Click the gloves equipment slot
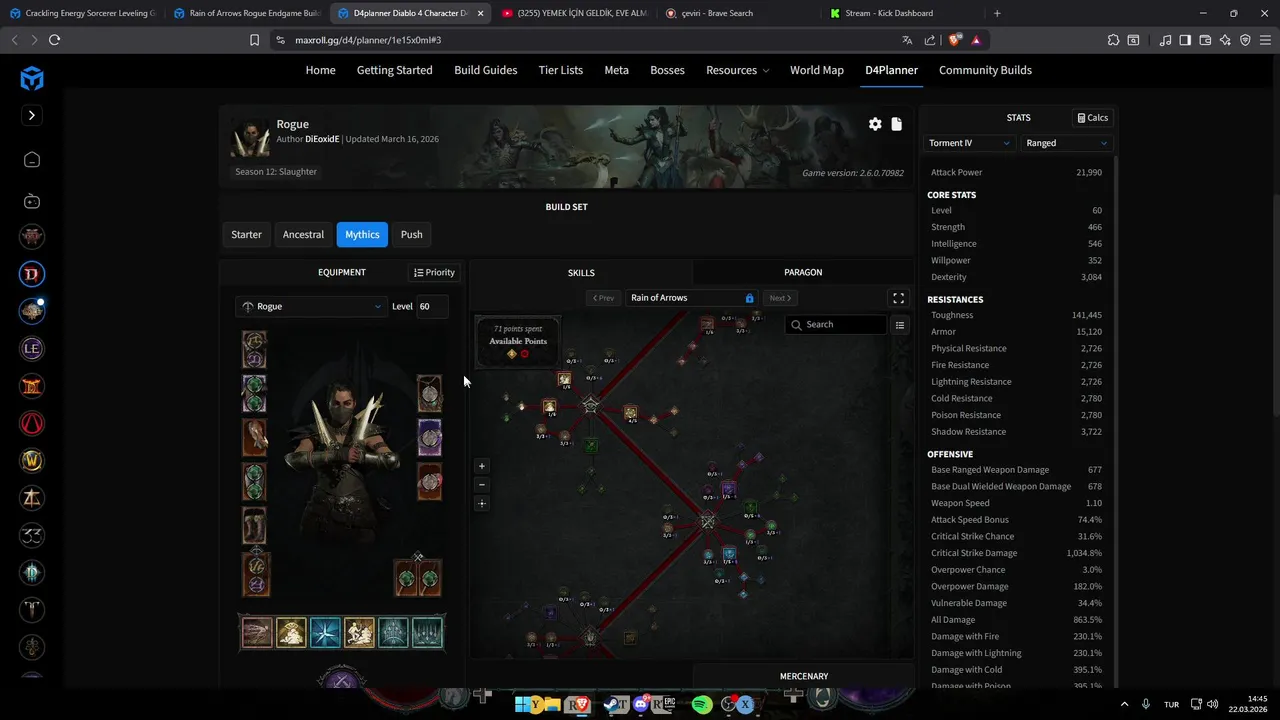This screenshot has height=720, width=1280. 254,438
